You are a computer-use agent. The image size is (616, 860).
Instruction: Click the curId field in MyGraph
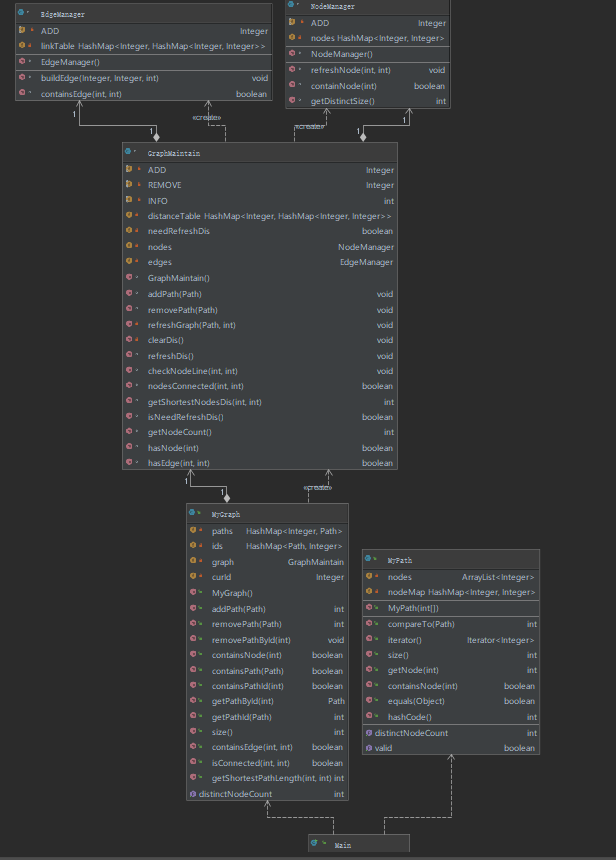point(222,577)
